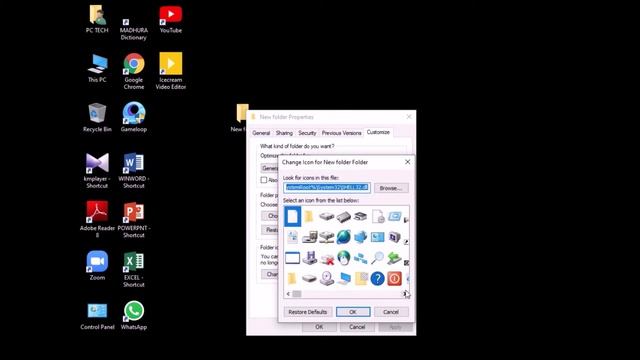Select the blank white page icon
The image size is (640, 360).
[x=292, y=216]
